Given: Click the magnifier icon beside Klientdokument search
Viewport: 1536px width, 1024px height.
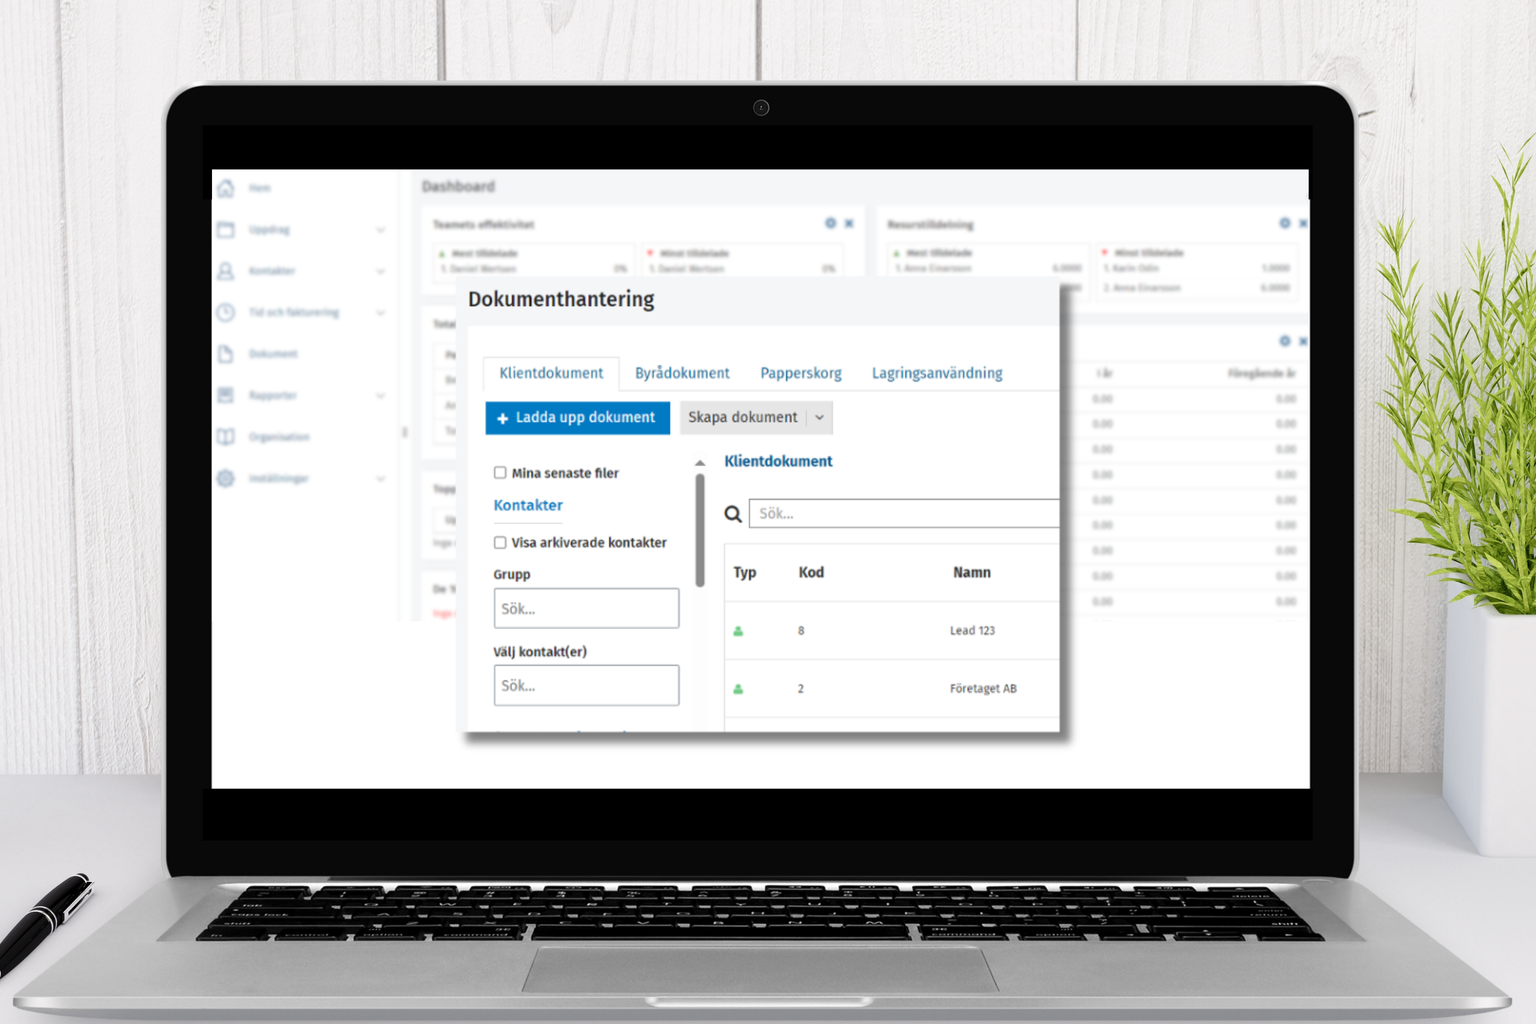Looking at the screenshot, I should (733, 514).
